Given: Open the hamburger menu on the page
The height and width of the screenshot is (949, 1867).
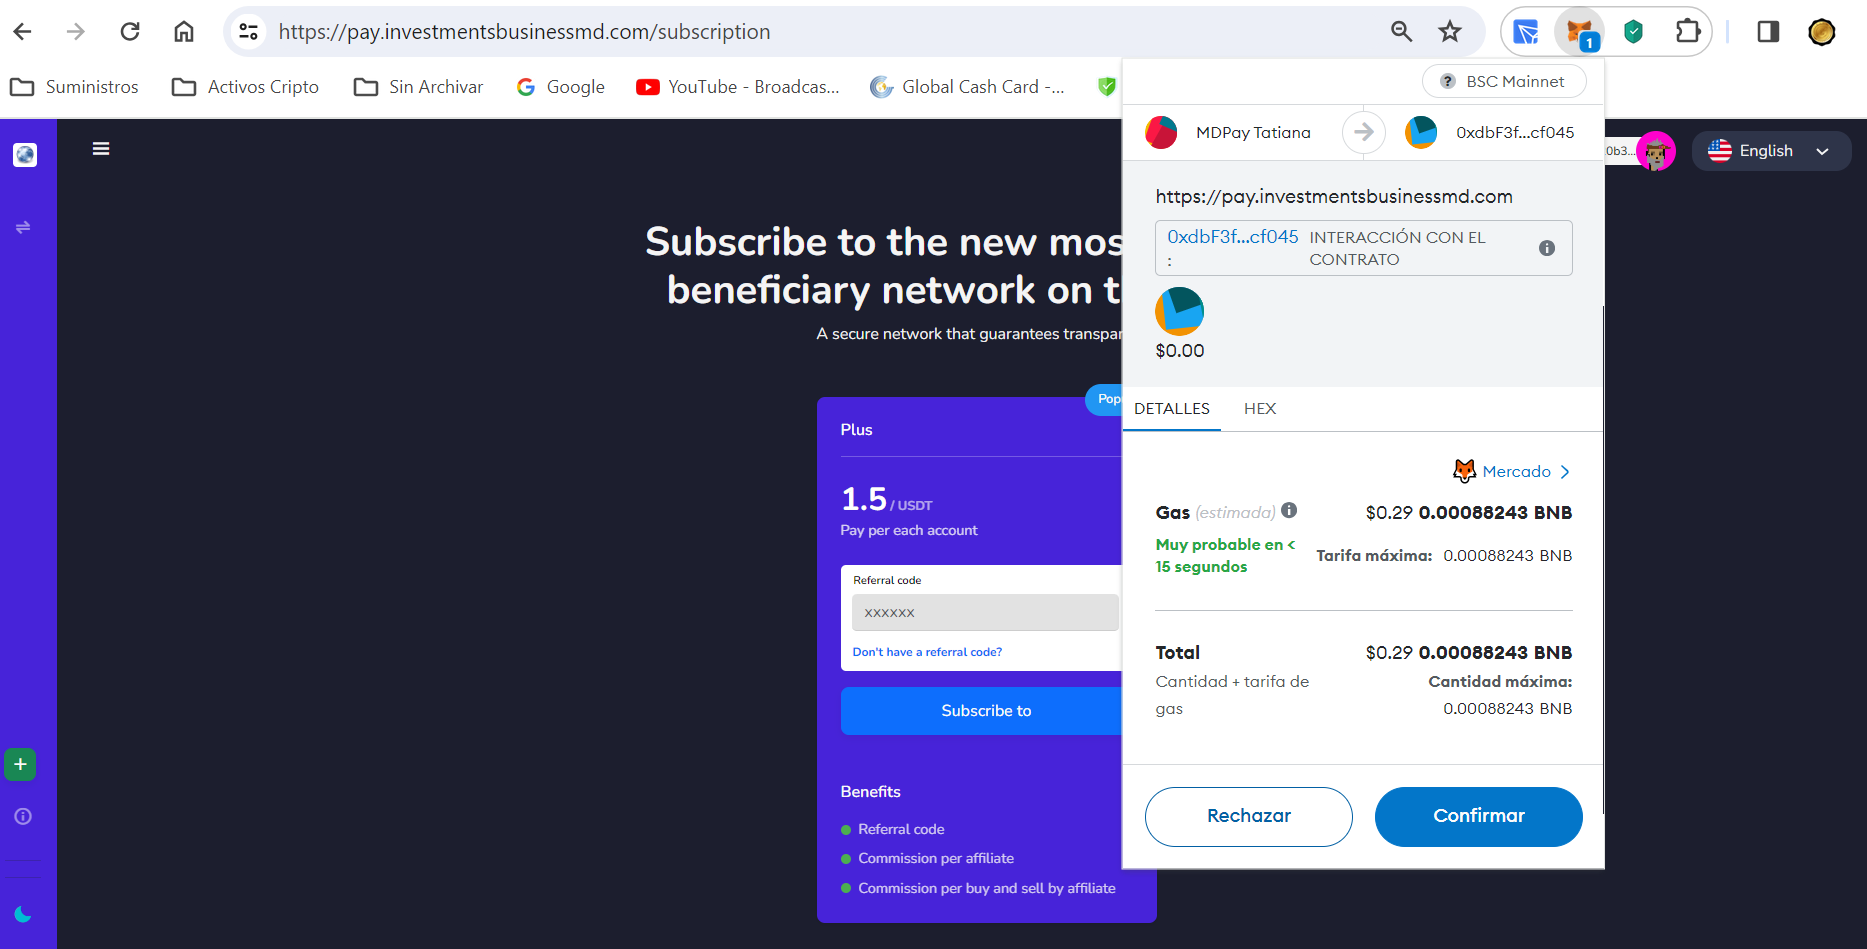Looking at the screenshot, I should 101,149.
